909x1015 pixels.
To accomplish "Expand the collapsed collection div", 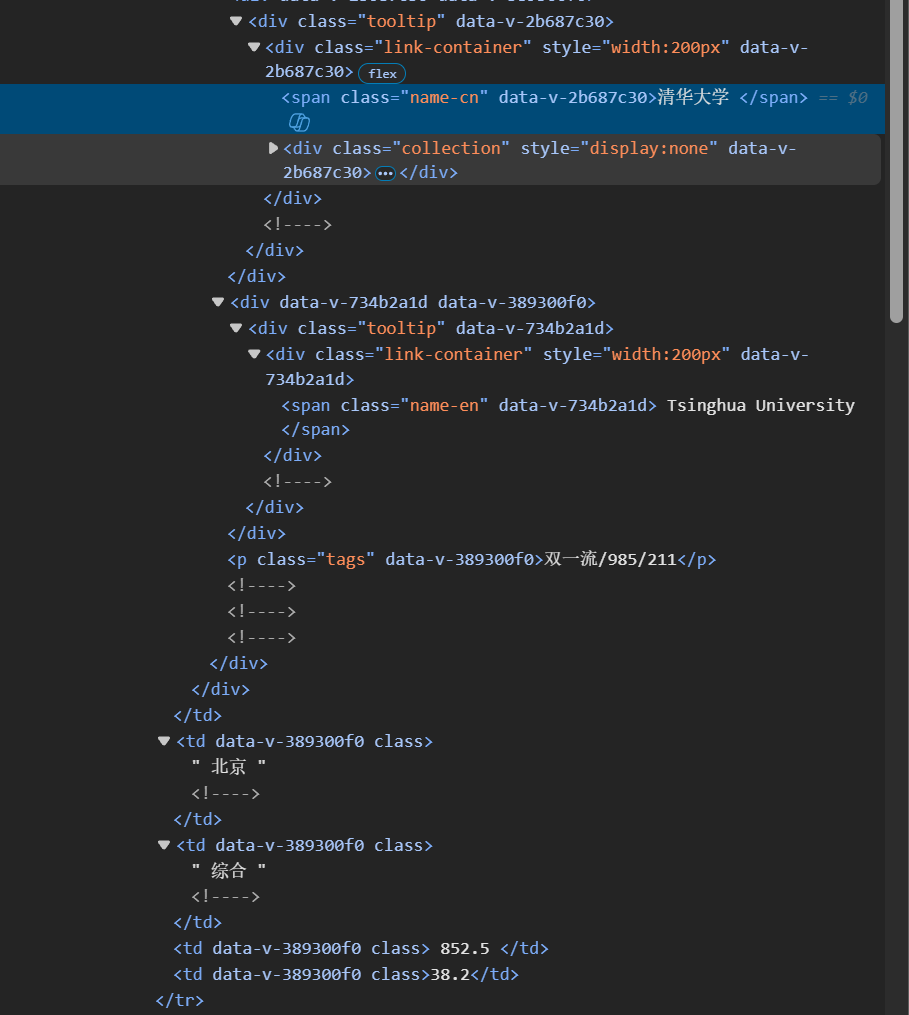I will (x=273, y=148).
